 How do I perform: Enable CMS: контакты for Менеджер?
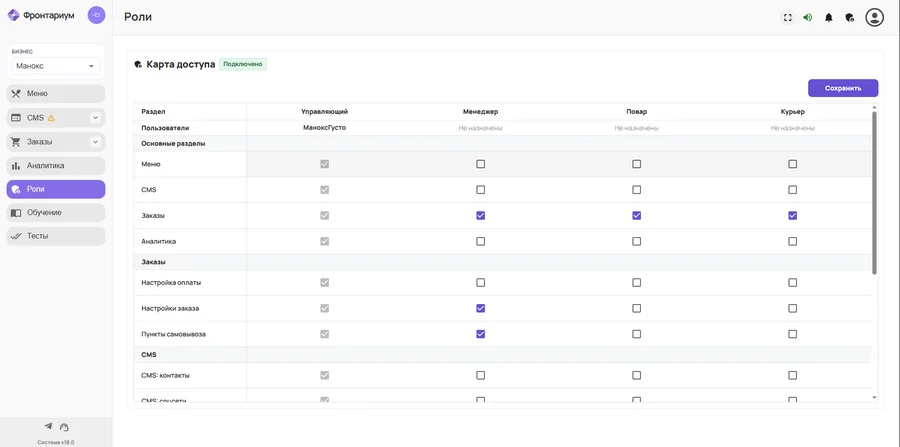480,375
